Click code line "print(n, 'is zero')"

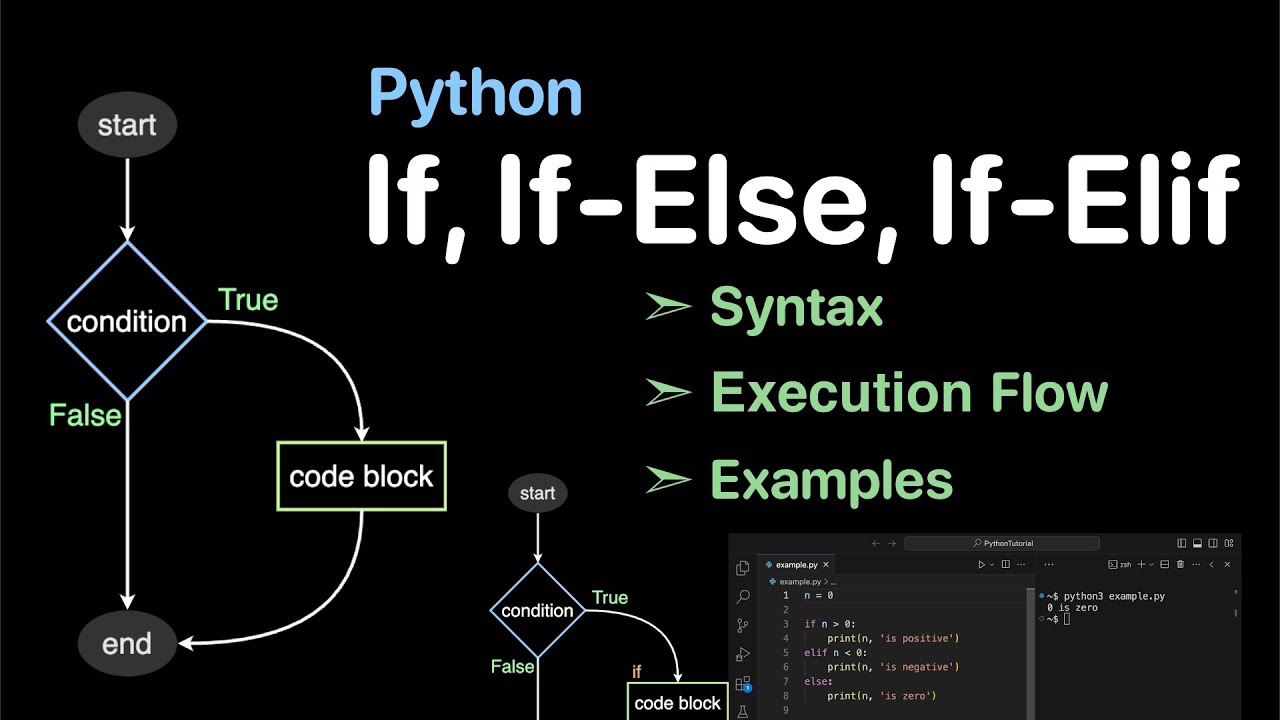pos(881,695)
